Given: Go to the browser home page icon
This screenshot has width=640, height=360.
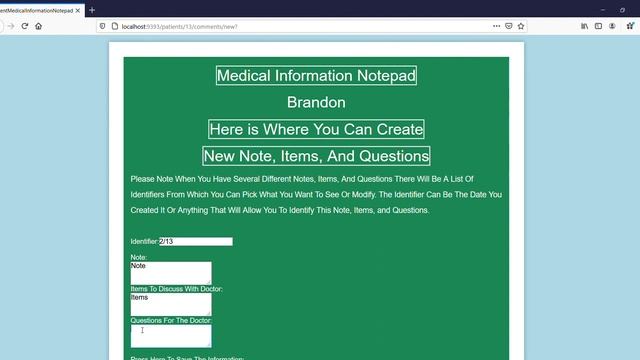Looking at the screenshot, I should pos(38,26).
